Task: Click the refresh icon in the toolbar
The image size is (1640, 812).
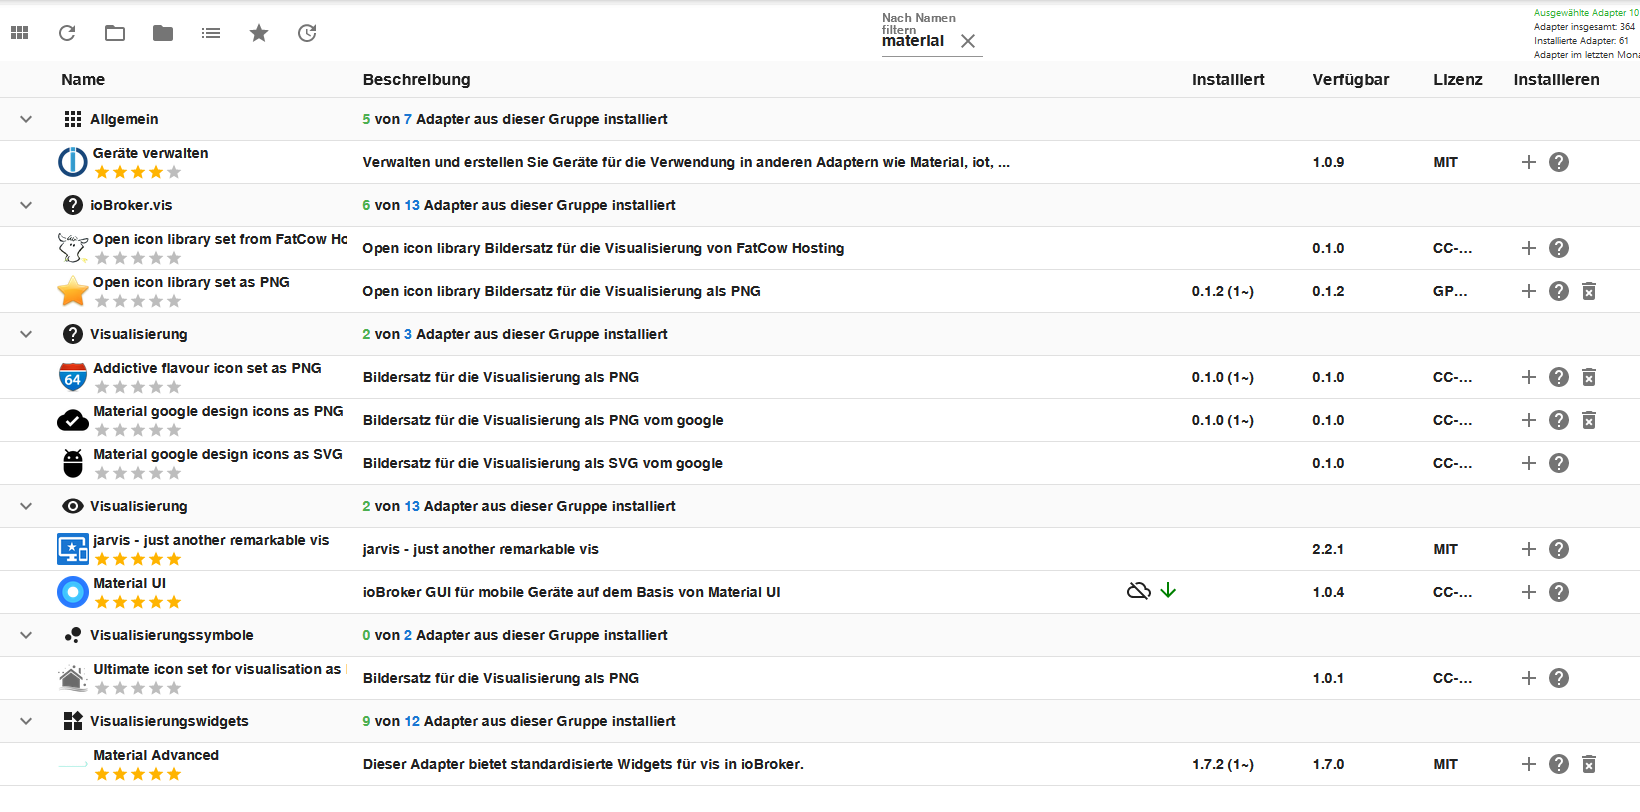Action: point(67,33)
